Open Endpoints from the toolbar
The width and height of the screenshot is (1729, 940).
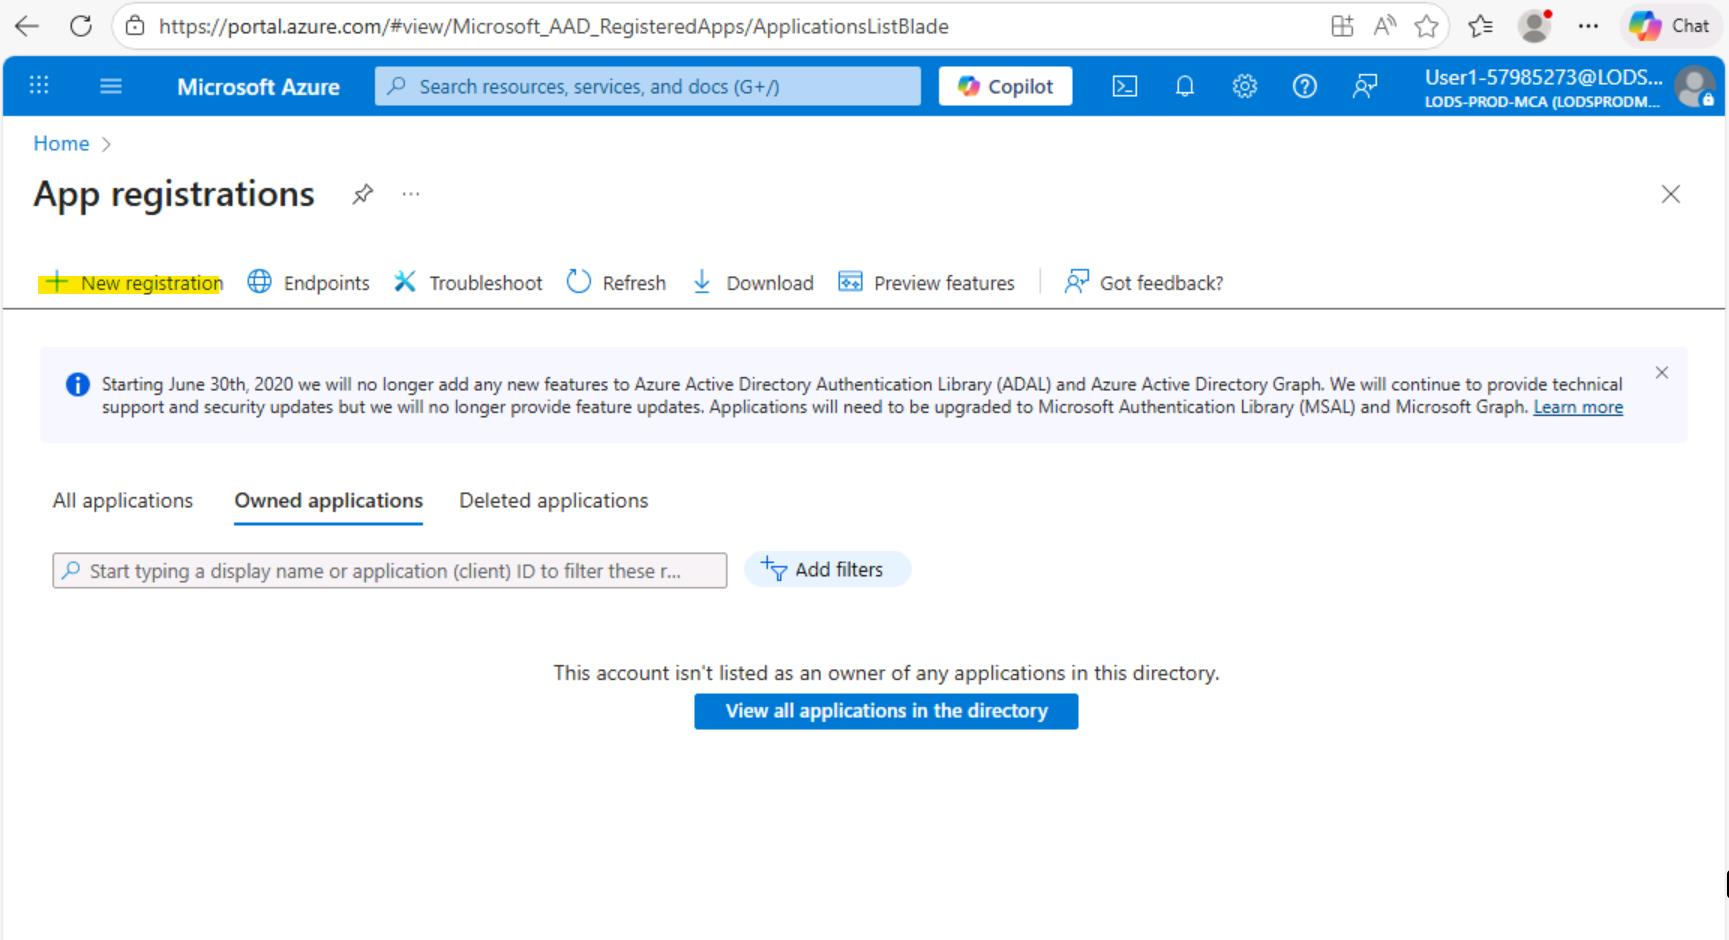click(x=309, y=283)
